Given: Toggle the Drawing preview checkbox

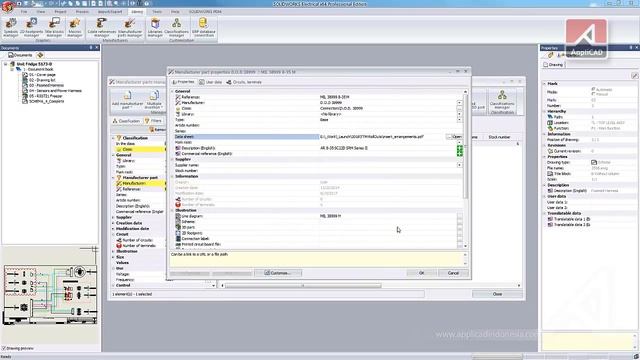Looking at the screenshot, I should (4, 348).
